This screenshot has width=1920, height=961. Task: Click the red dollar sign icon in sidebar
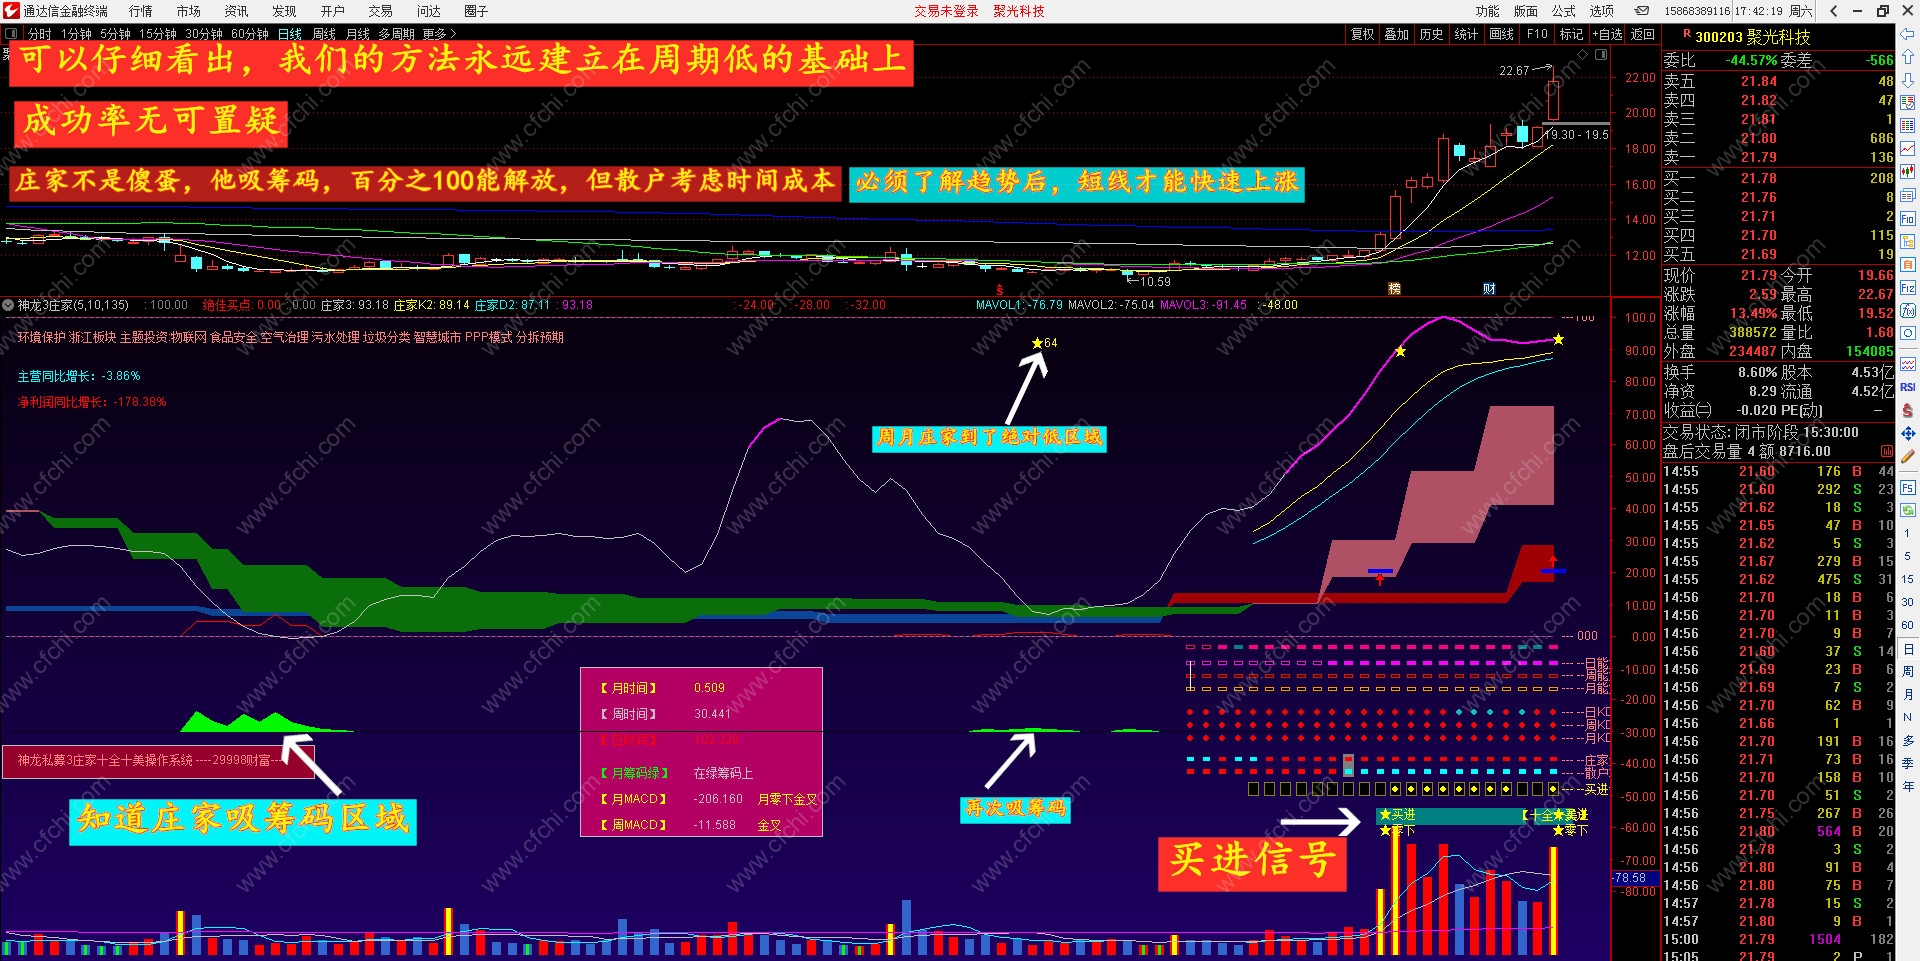1908,410
